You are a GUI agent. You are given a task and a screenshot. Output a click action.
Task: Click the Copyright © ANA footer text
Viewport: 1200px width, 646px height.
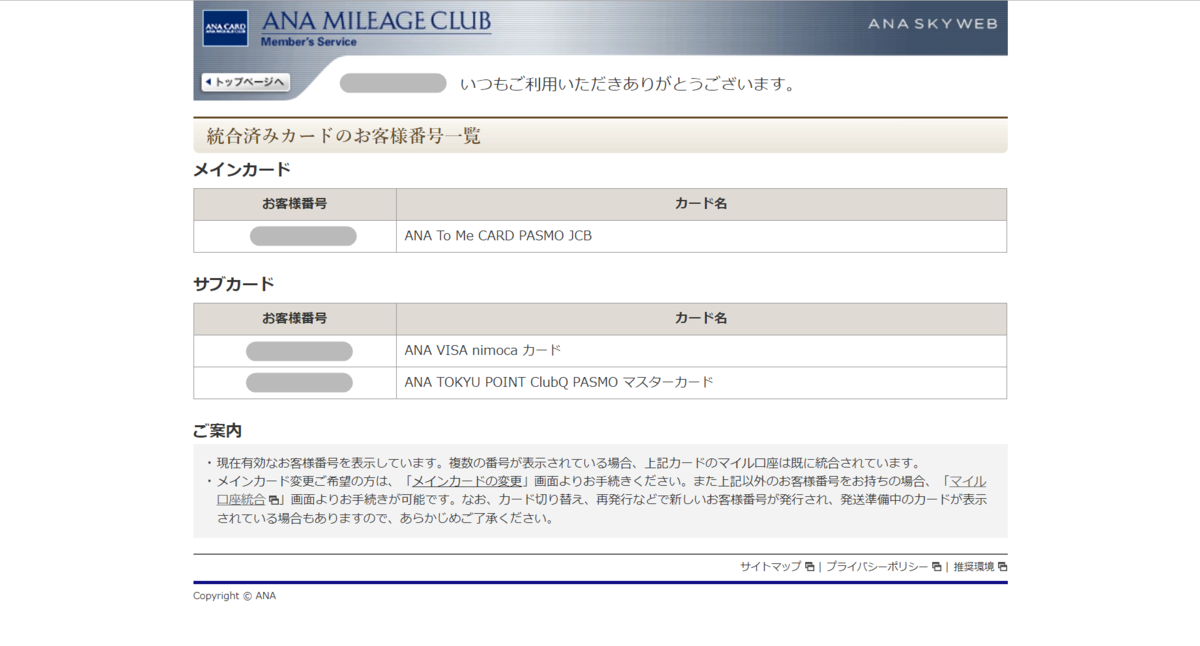pyautogui.click(x=234, y=596)
